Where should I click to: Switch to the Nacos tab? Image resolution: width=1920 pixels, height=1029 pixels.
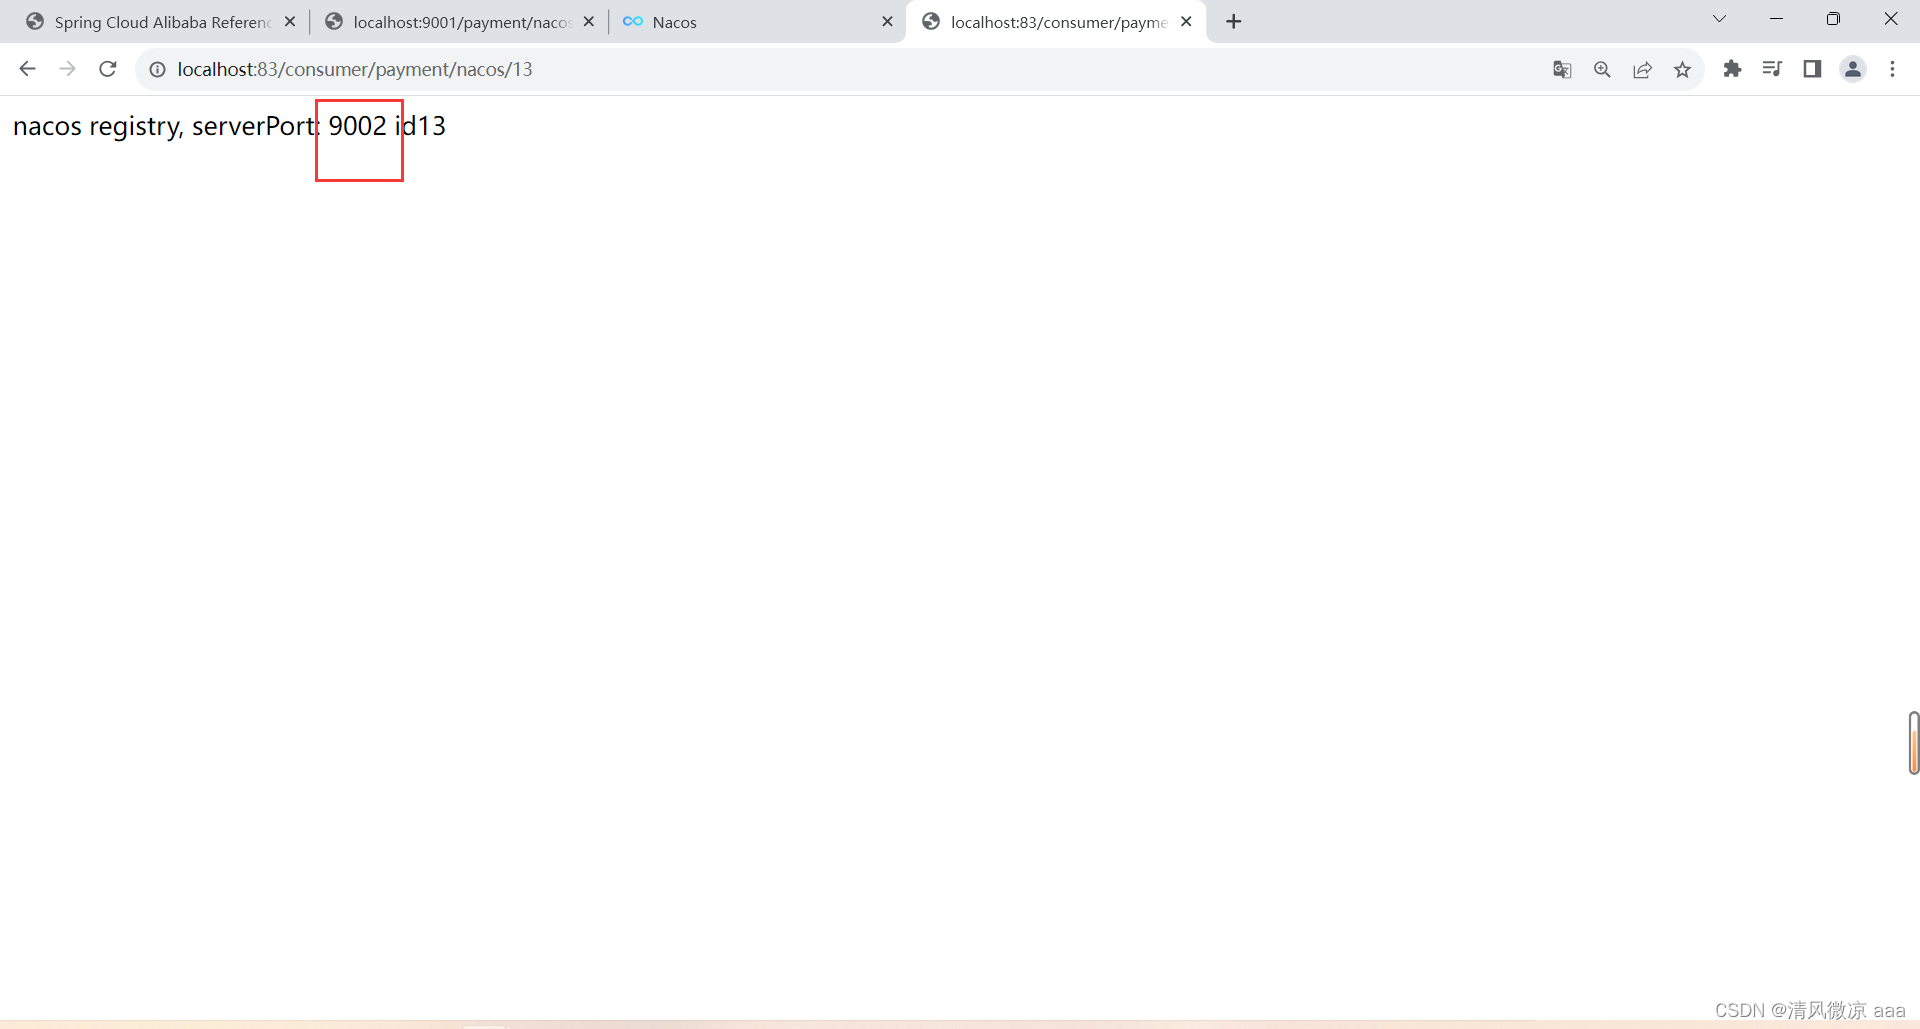coord(758,22)
